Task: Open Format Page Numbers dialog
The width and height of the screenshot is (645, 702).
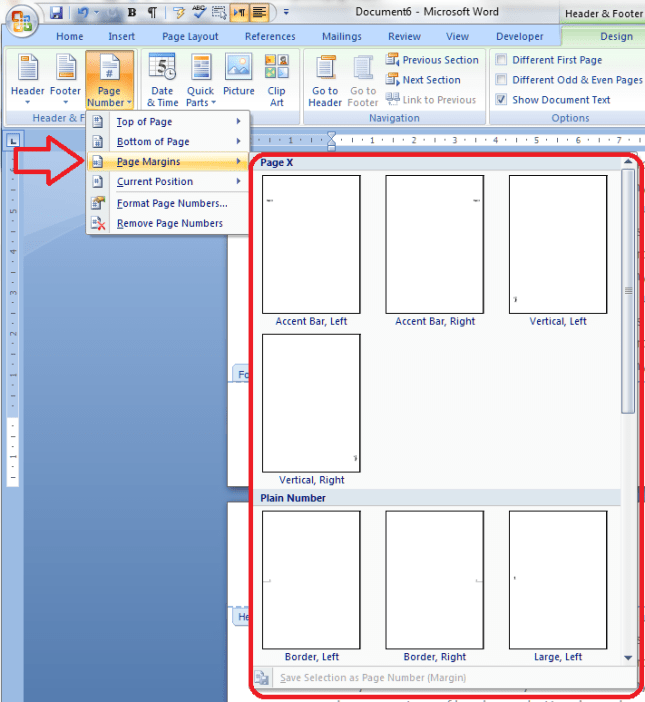Action: 168,203
